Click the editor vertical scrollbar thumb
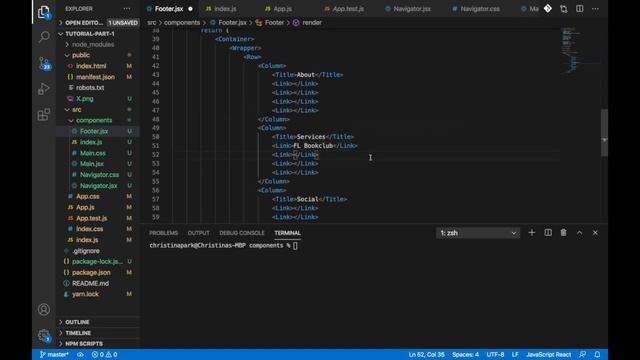This screenshot has width=640, height=360. (x=604, y=132)
